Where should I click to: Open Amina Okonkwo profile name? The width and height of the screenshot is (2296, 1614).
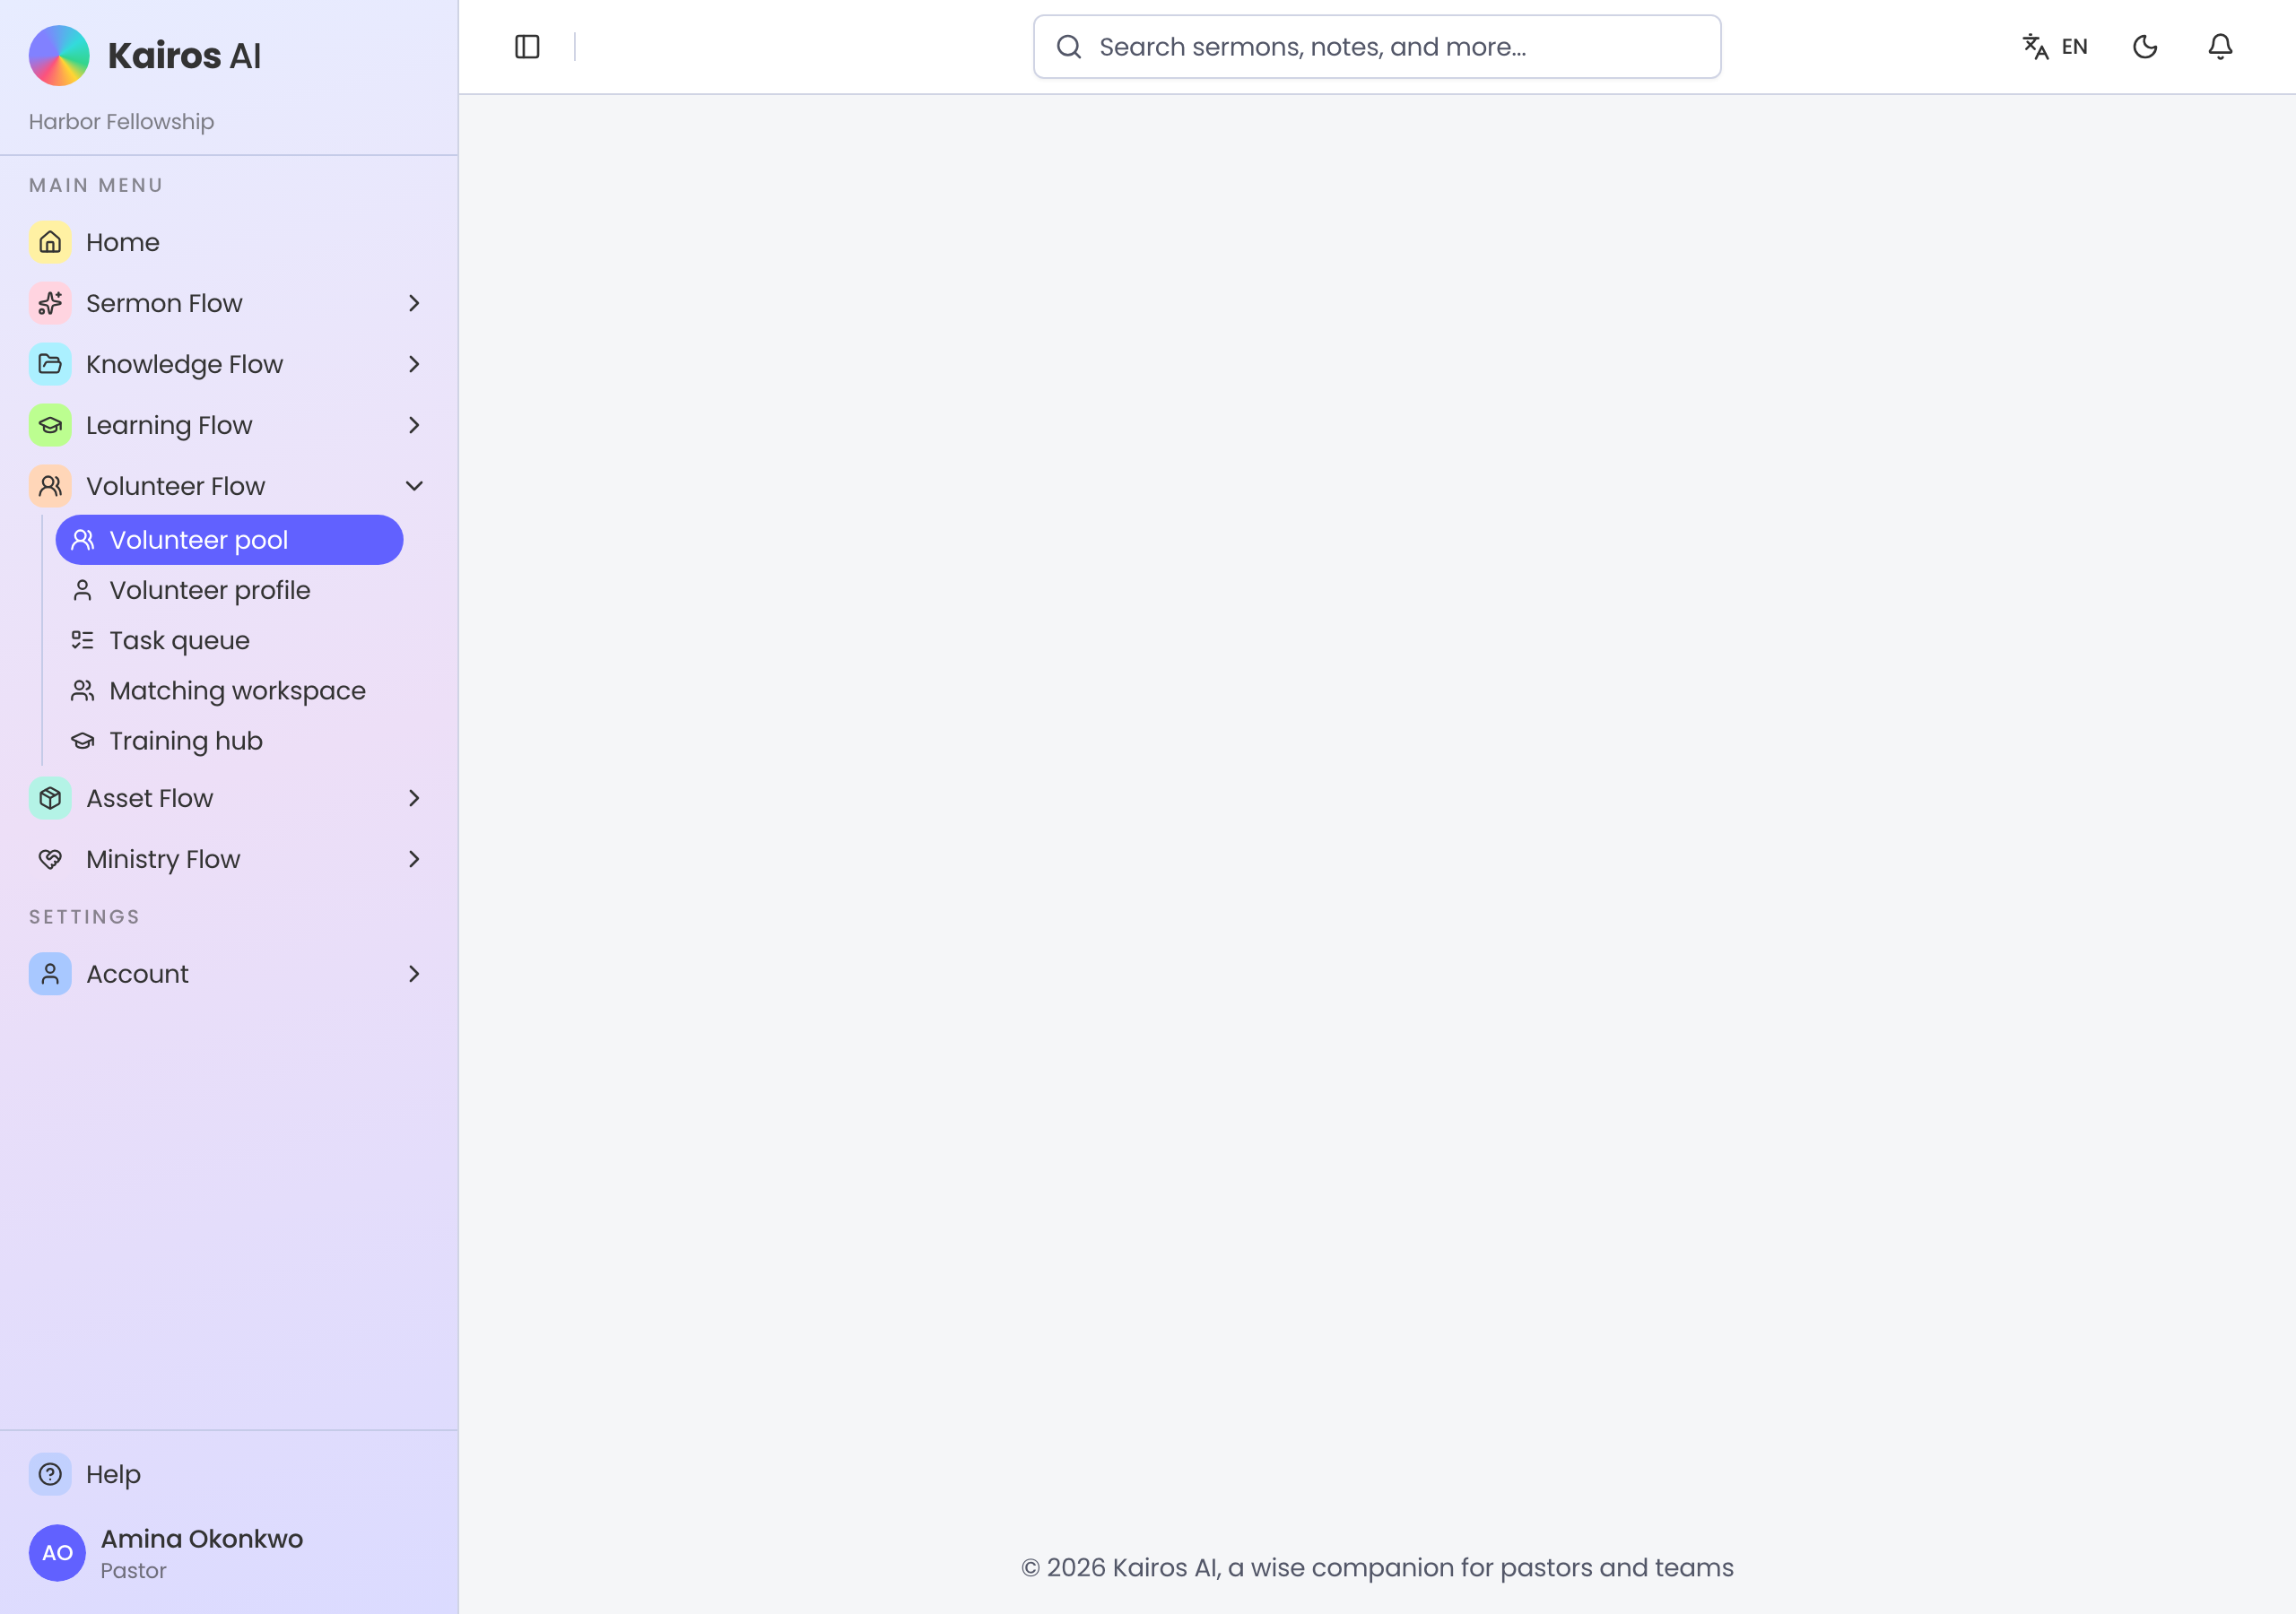point(202,1539)
